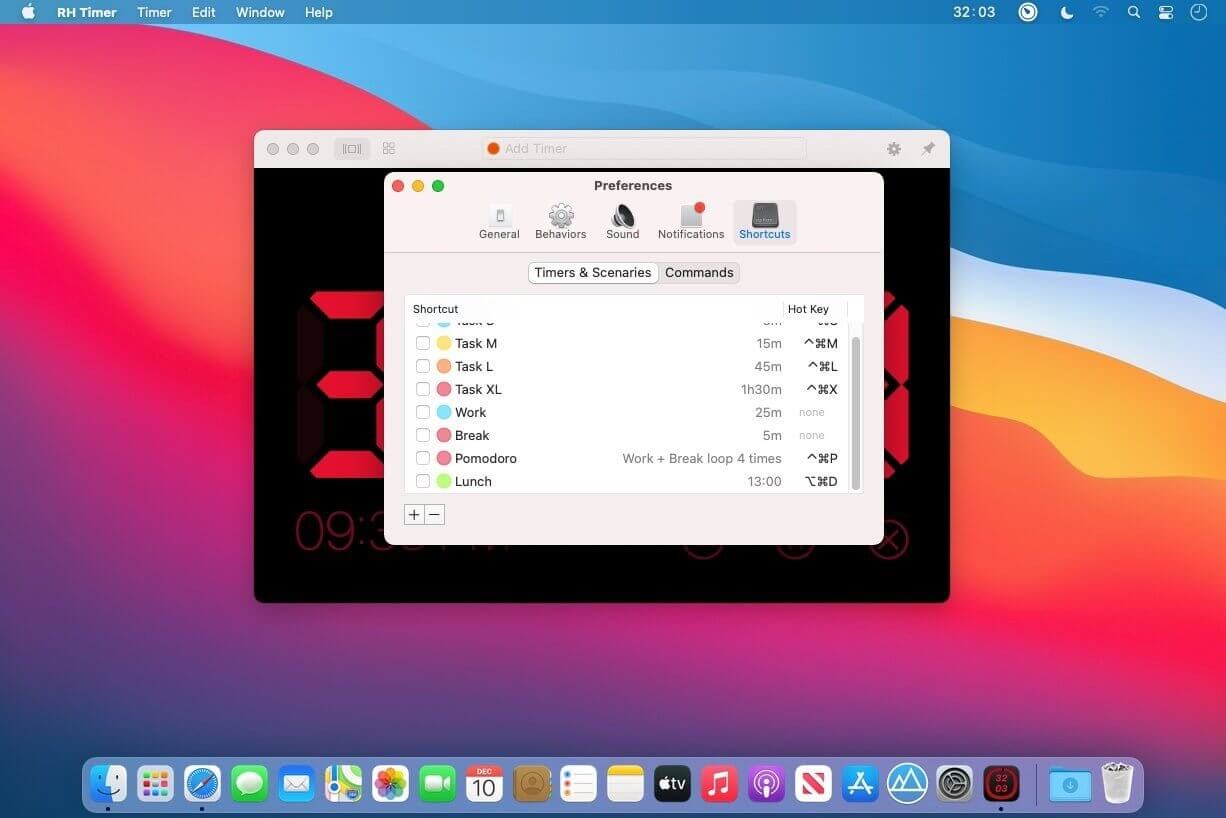This screenshot has width=1226, height=818.
Task: Open the Sound preferences pane
Action: click(x=622, y=222)
